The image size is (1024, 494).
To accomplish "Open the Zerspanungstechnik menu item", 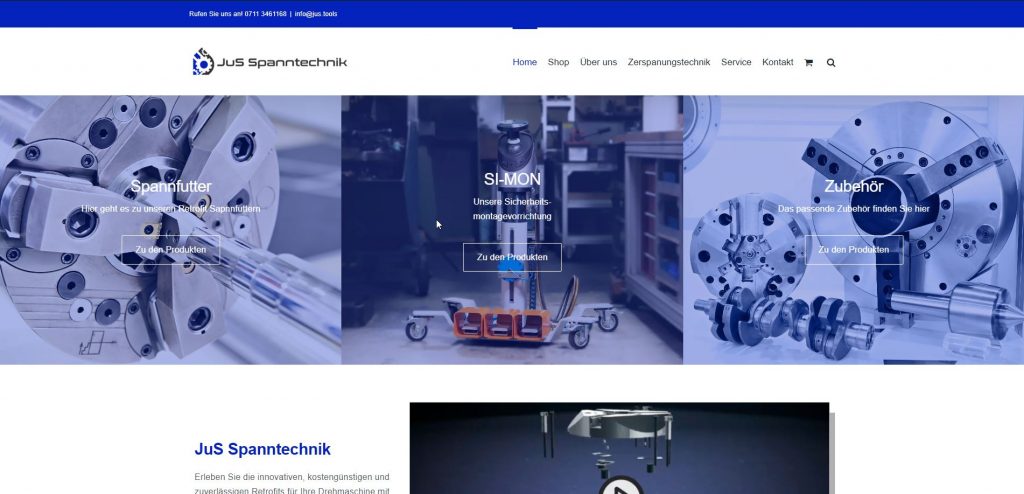I will (x=669, y=62).
